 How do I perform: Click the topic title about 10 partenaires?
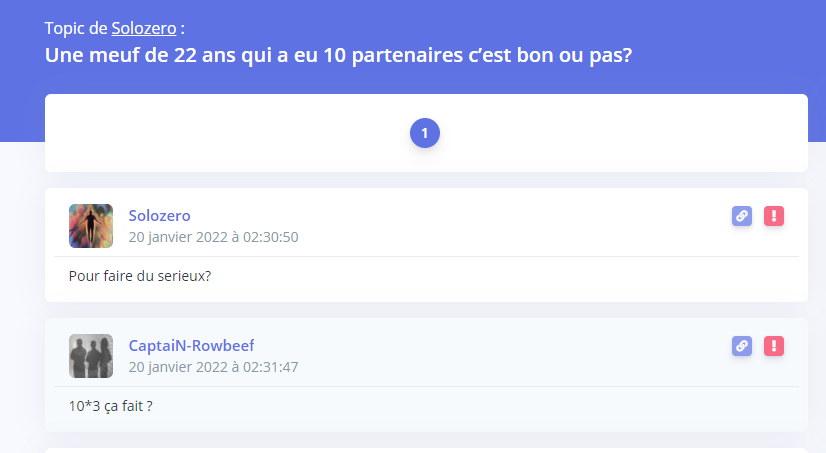click(338, 55)
